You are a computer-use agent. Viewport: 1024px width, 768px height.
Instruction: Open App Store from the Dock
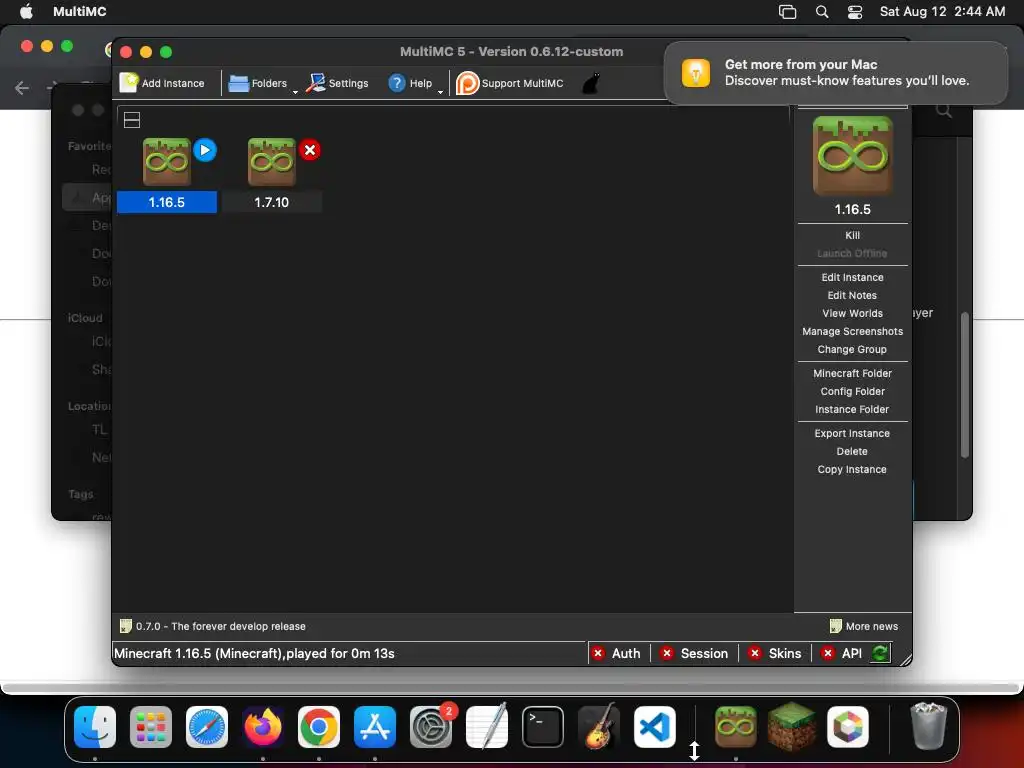tap(375, 727)
